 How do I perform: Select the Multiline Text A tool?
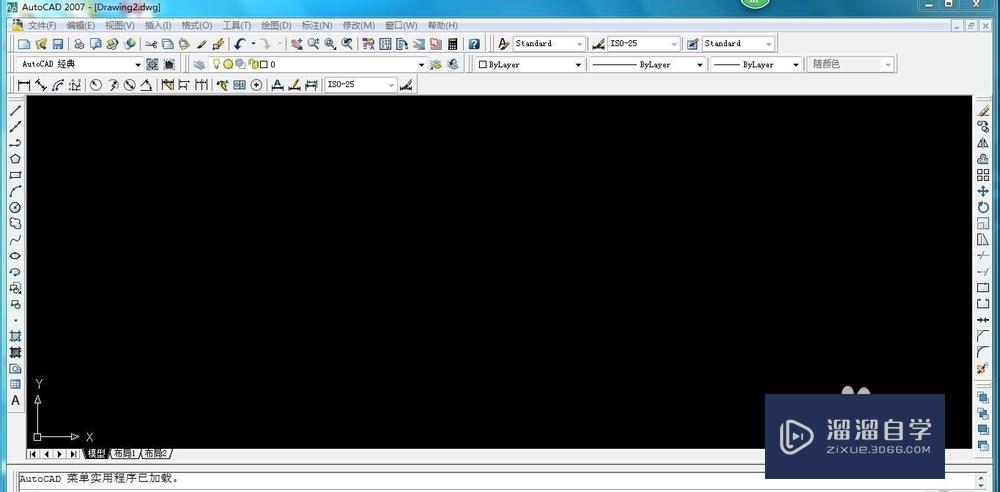15,401
